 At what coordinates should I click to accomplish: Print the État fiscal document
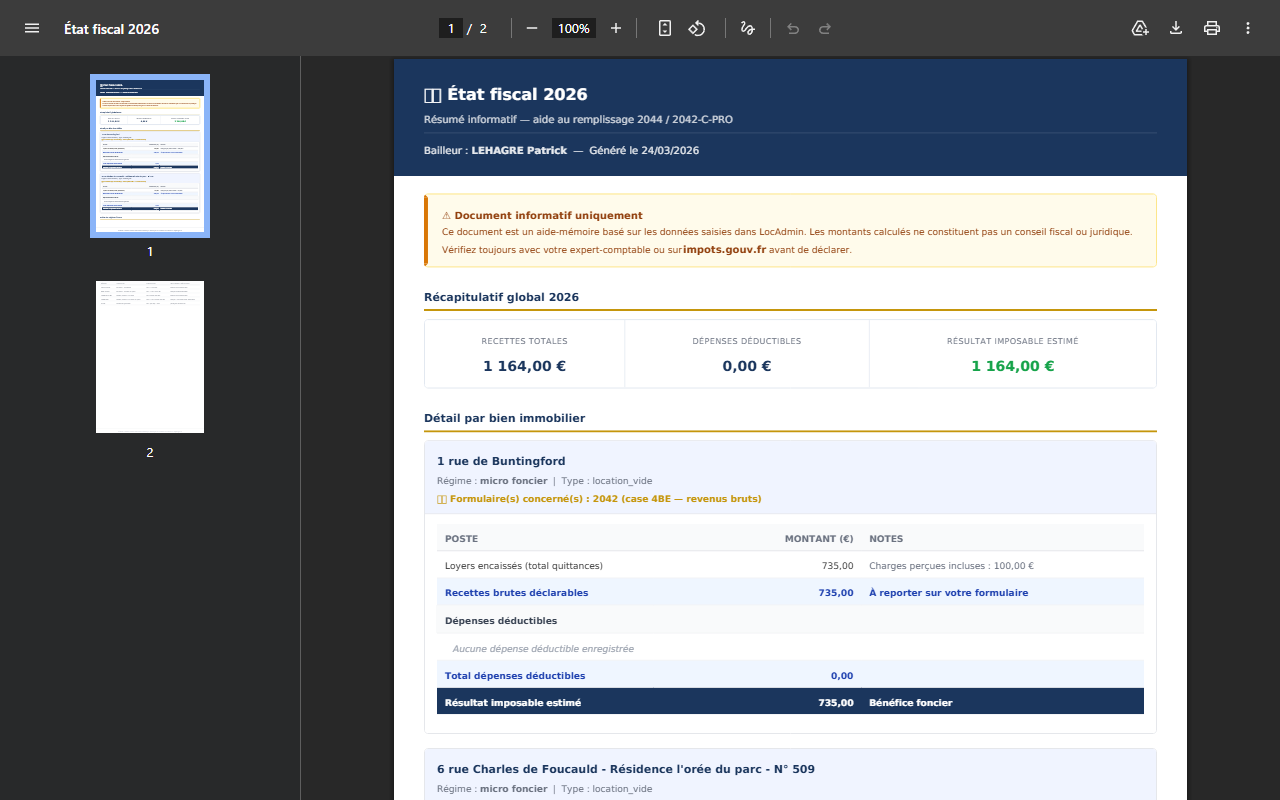point(1212,28)
